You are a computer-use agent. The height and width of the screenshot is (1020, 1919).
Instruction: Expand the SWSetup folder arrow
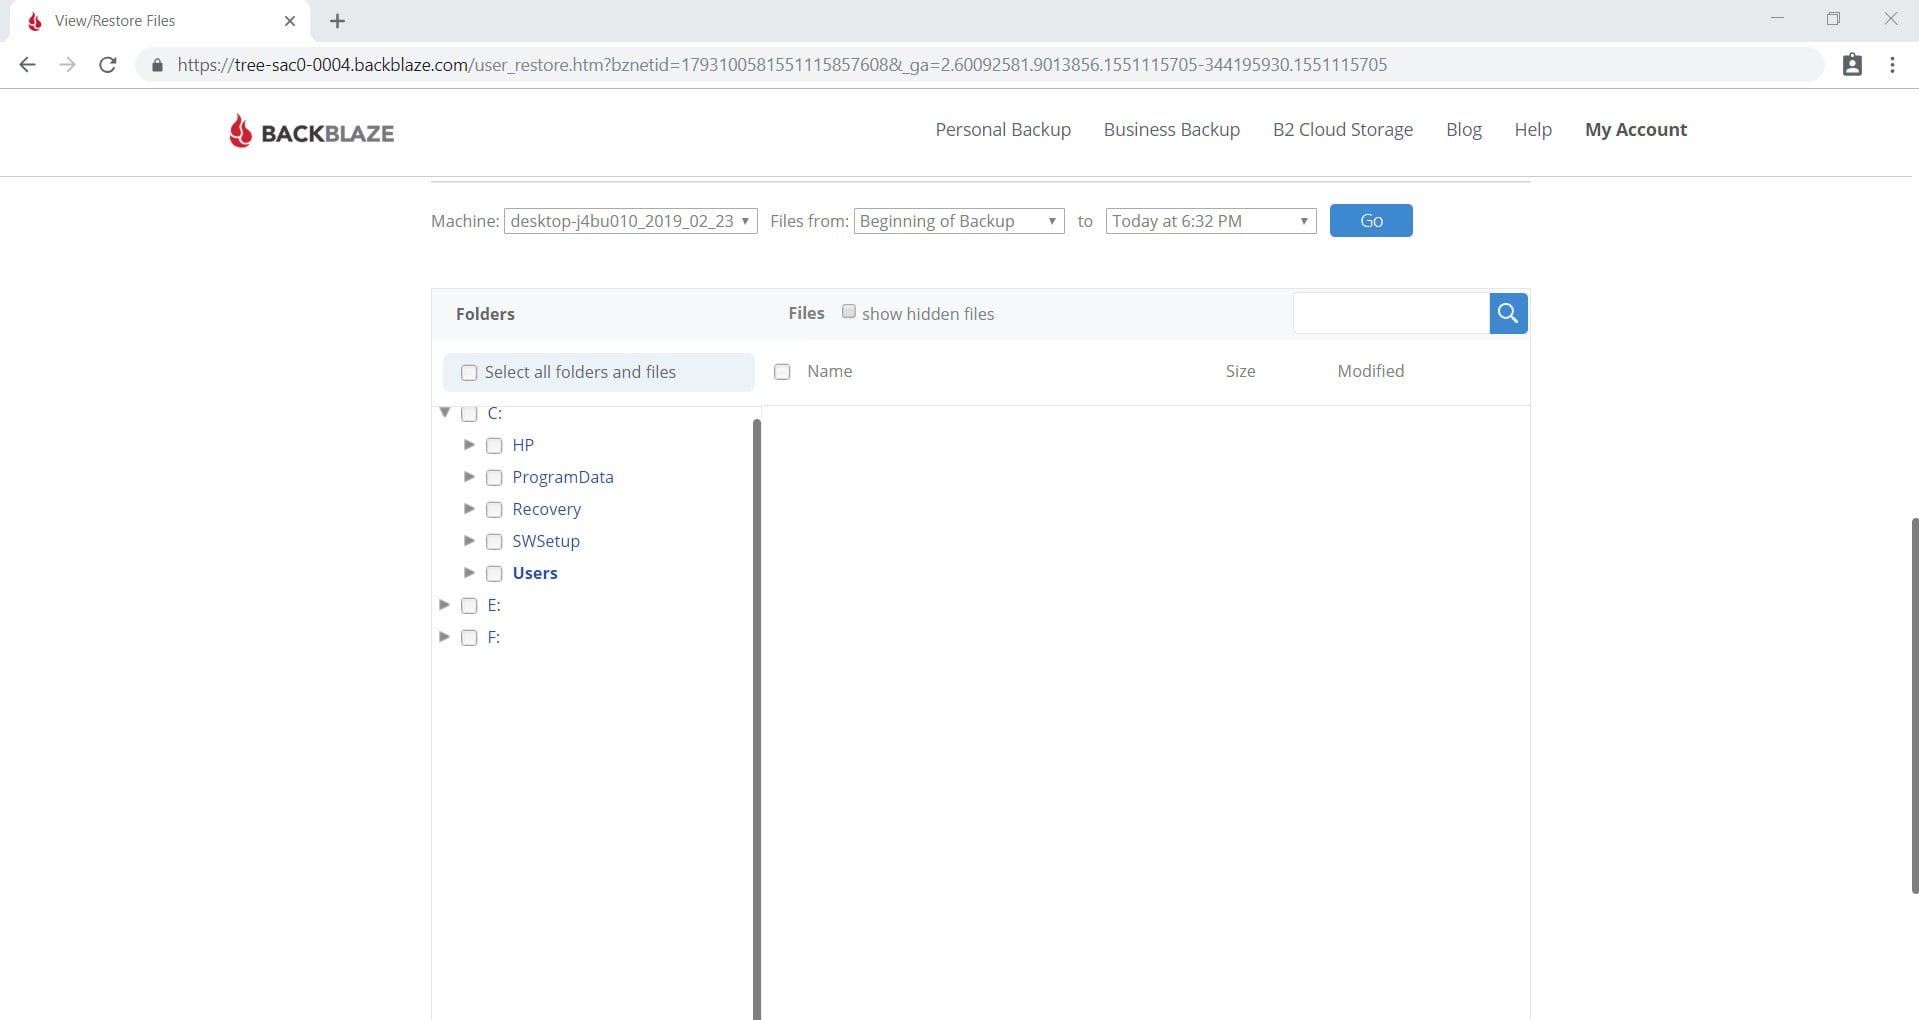click(x=469, y=540)
